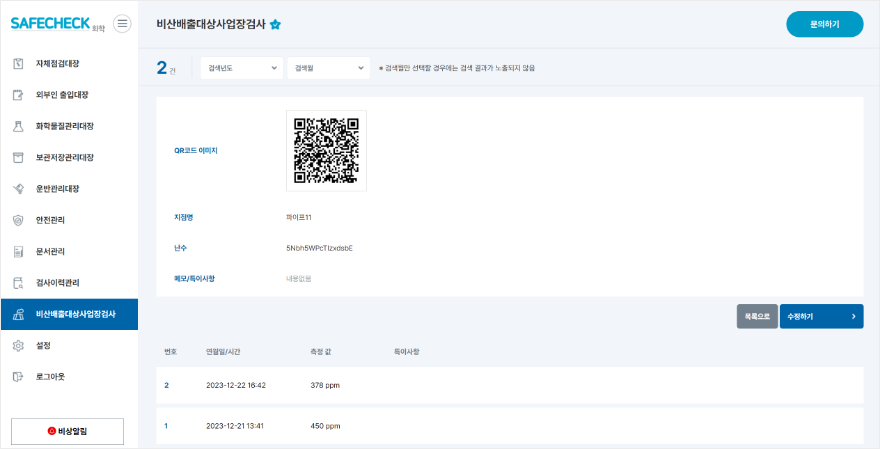This screenshot has height=449, width=880.
Task: Click the 특이사항 column header
Action: click(x=407, y=352)
